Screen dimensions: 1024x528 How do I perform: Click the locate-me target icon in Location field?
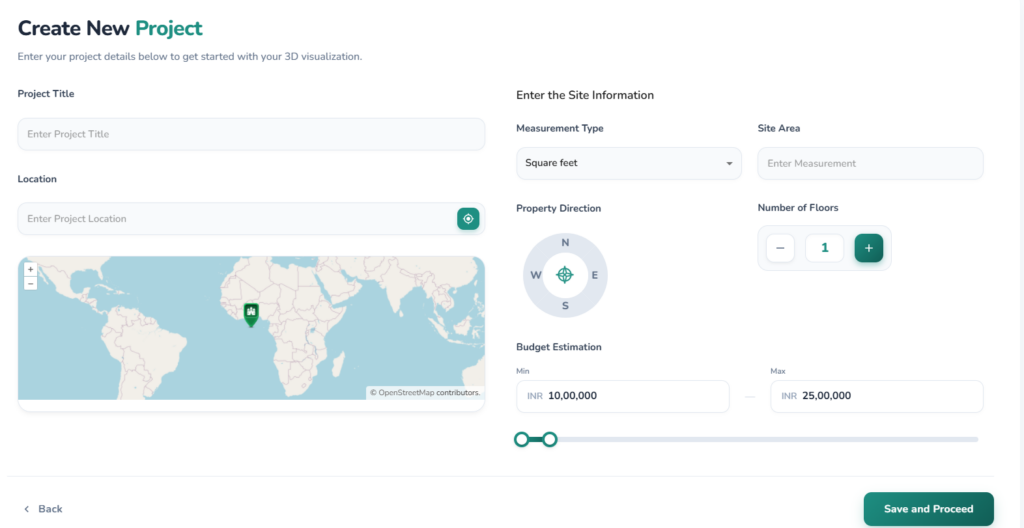pyautogui.click(x=468, y=219)
